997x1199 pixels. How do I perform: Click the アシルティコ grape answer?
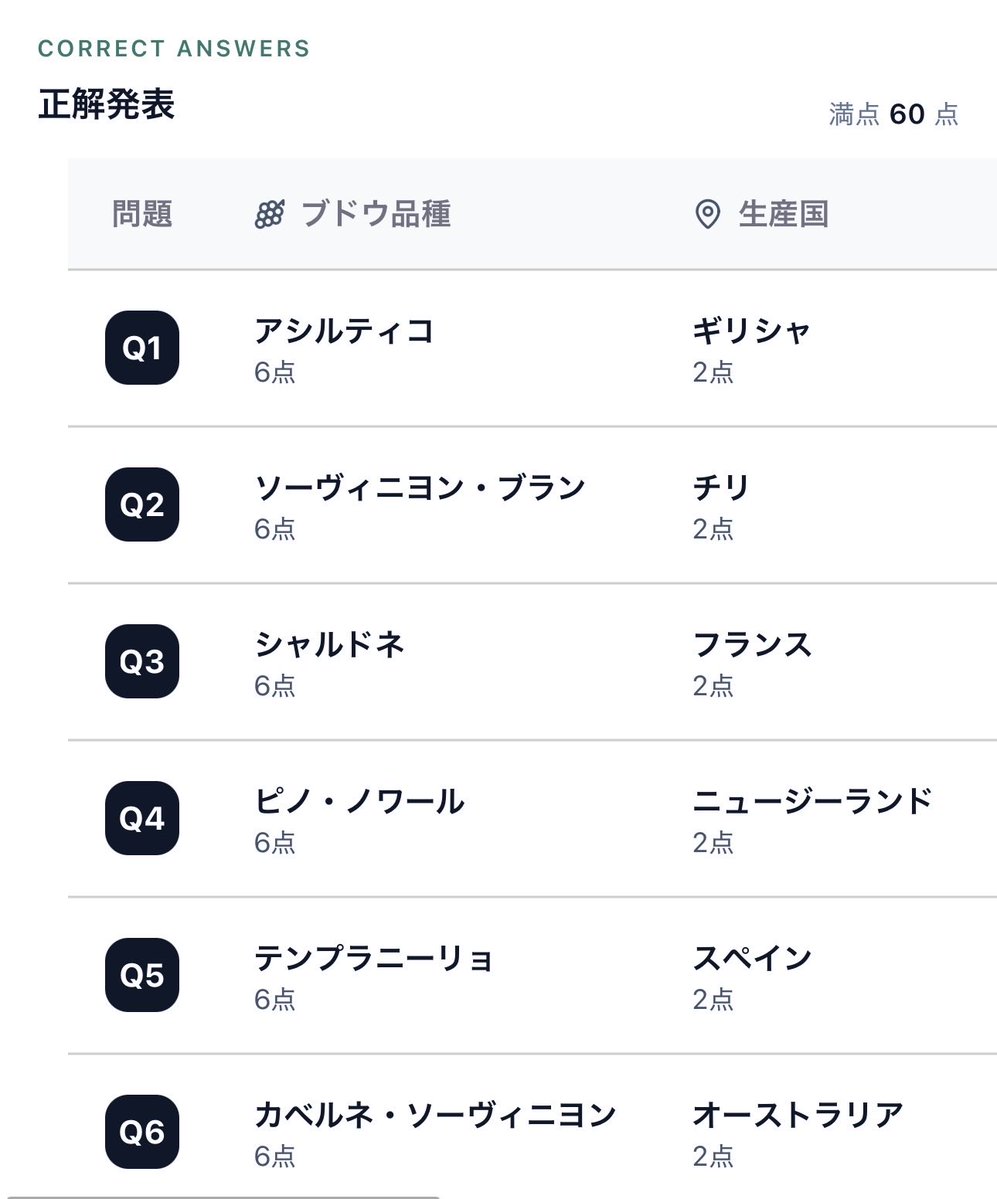344,331
